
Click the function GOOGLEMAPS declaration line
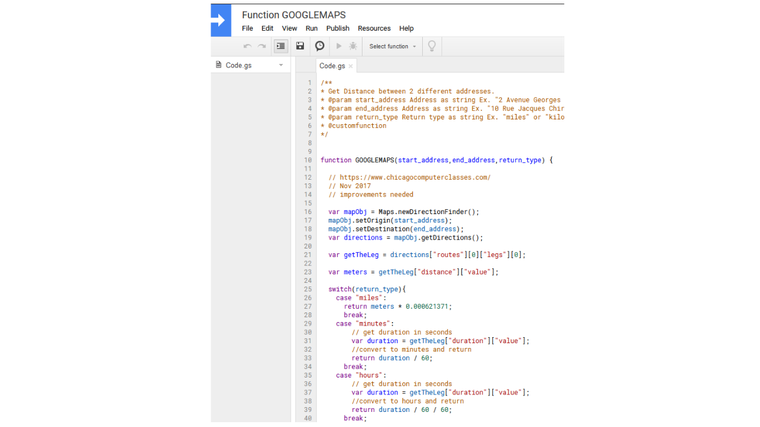tap(436, 160)
